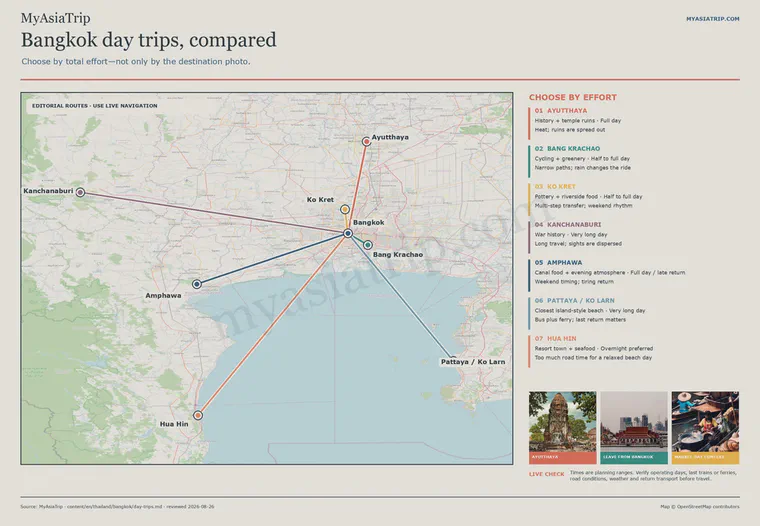Screen dimensions: 760x526
Task: Click 'Closest island-style beach' line
Action: 590,310
